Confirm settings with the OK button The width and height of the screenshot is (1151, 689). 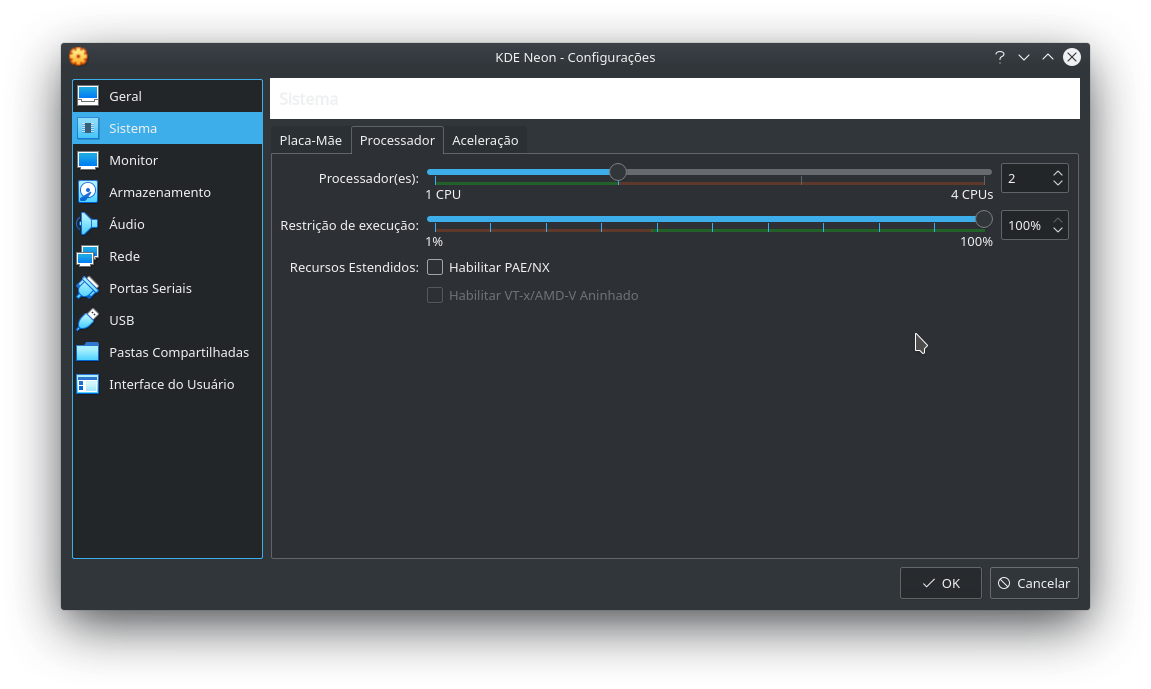(941, 583)
